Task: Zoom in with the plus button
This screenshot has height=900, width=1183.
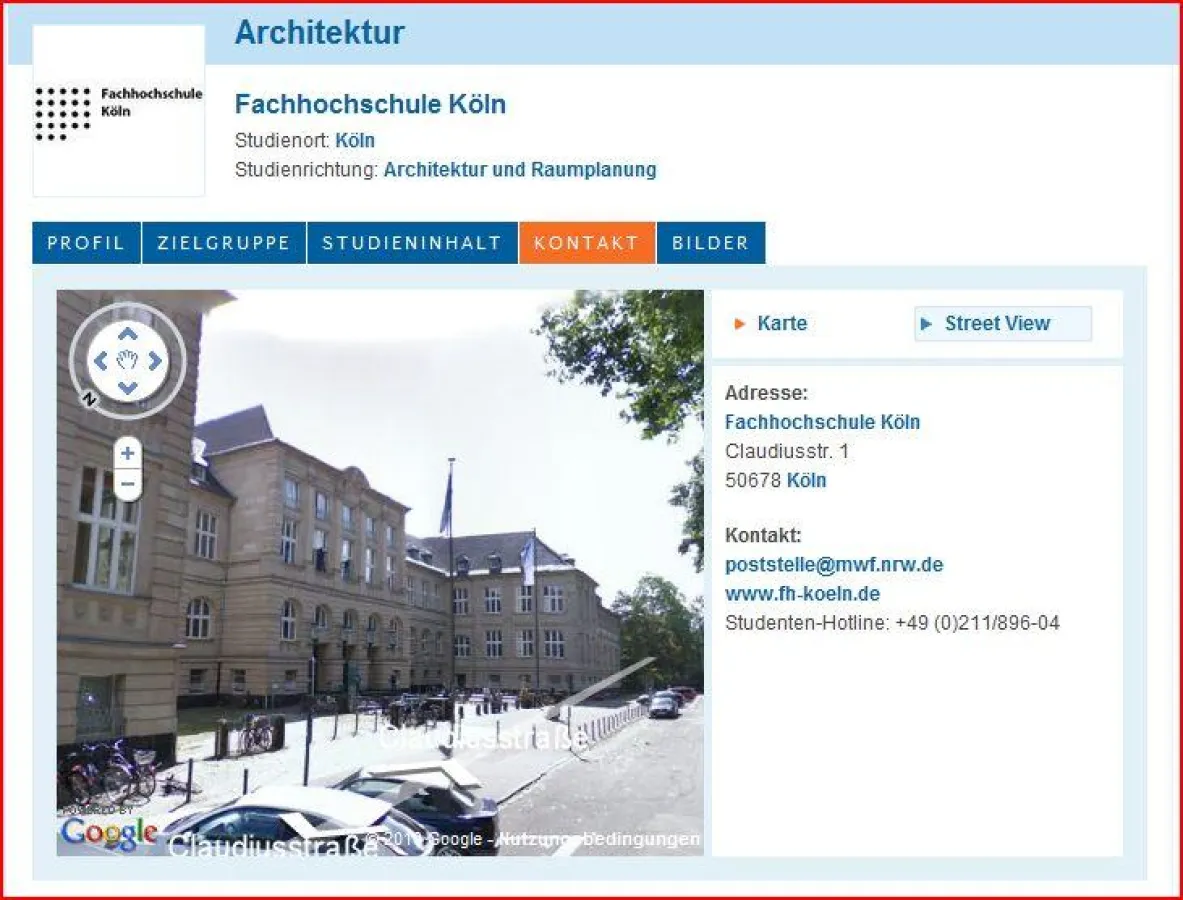Action: 127,452
